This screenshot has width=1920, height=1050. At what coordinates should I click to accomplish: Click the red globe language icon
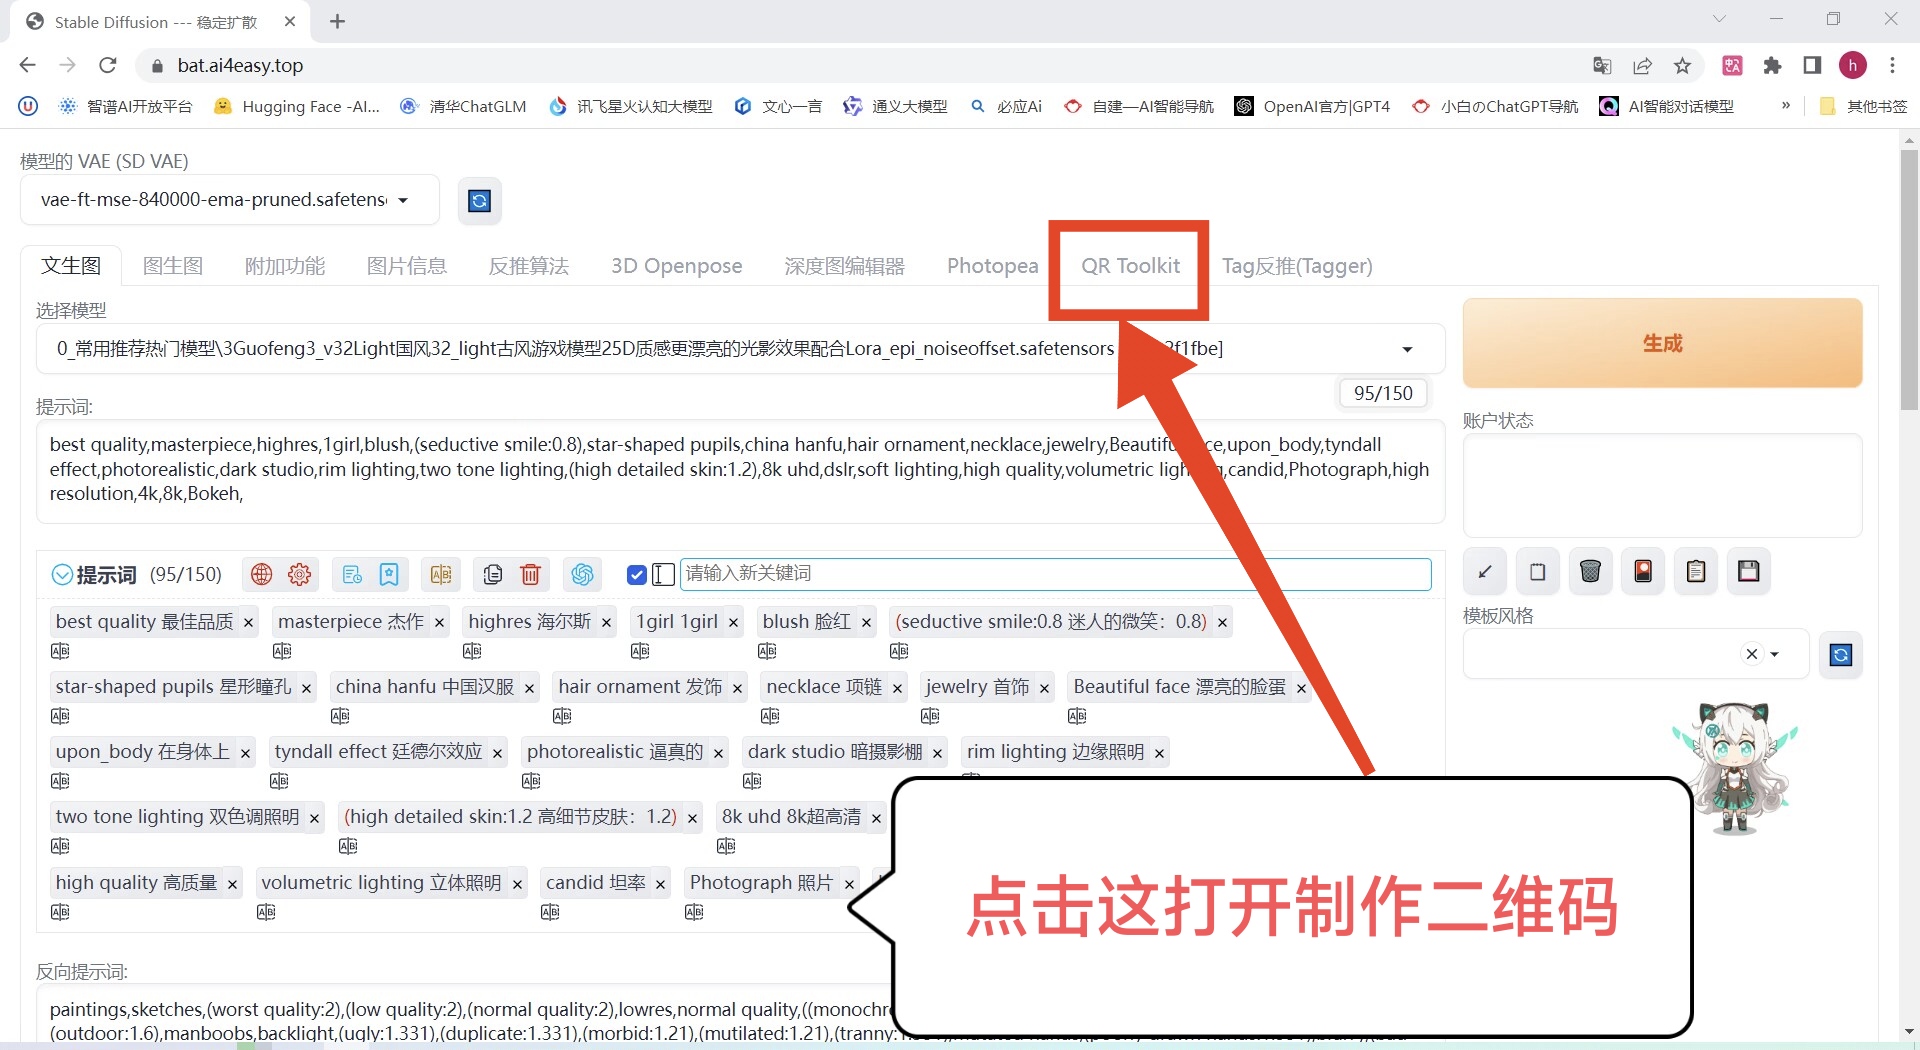click(x=261, y=574)
